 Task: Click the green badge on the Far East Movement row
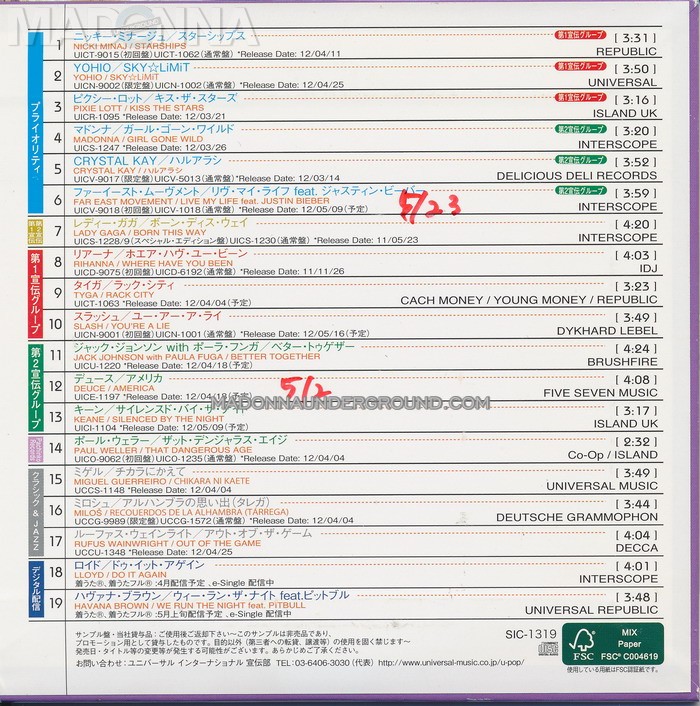[577, 191]
